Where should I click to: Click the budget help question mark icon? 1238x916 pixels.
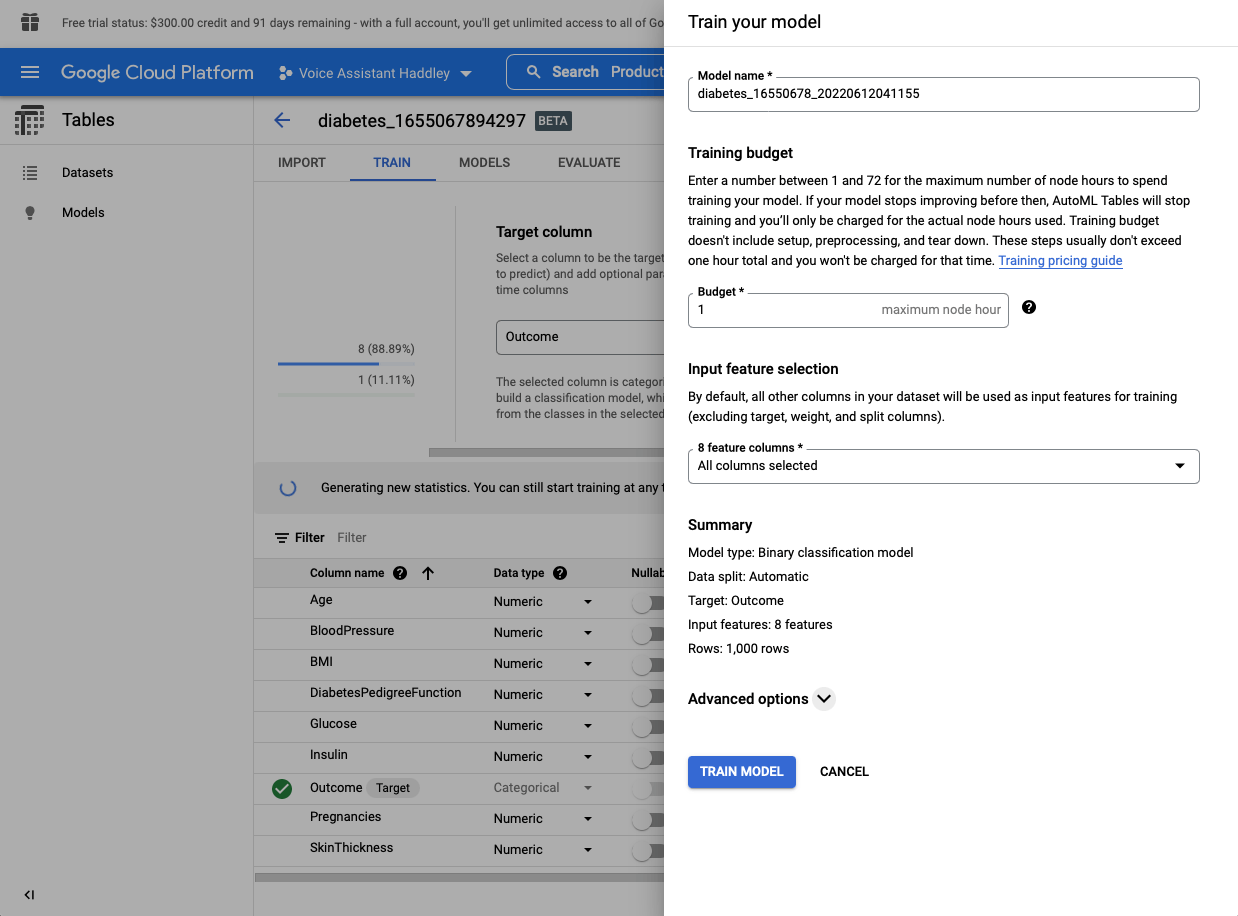pos(1029,308)
